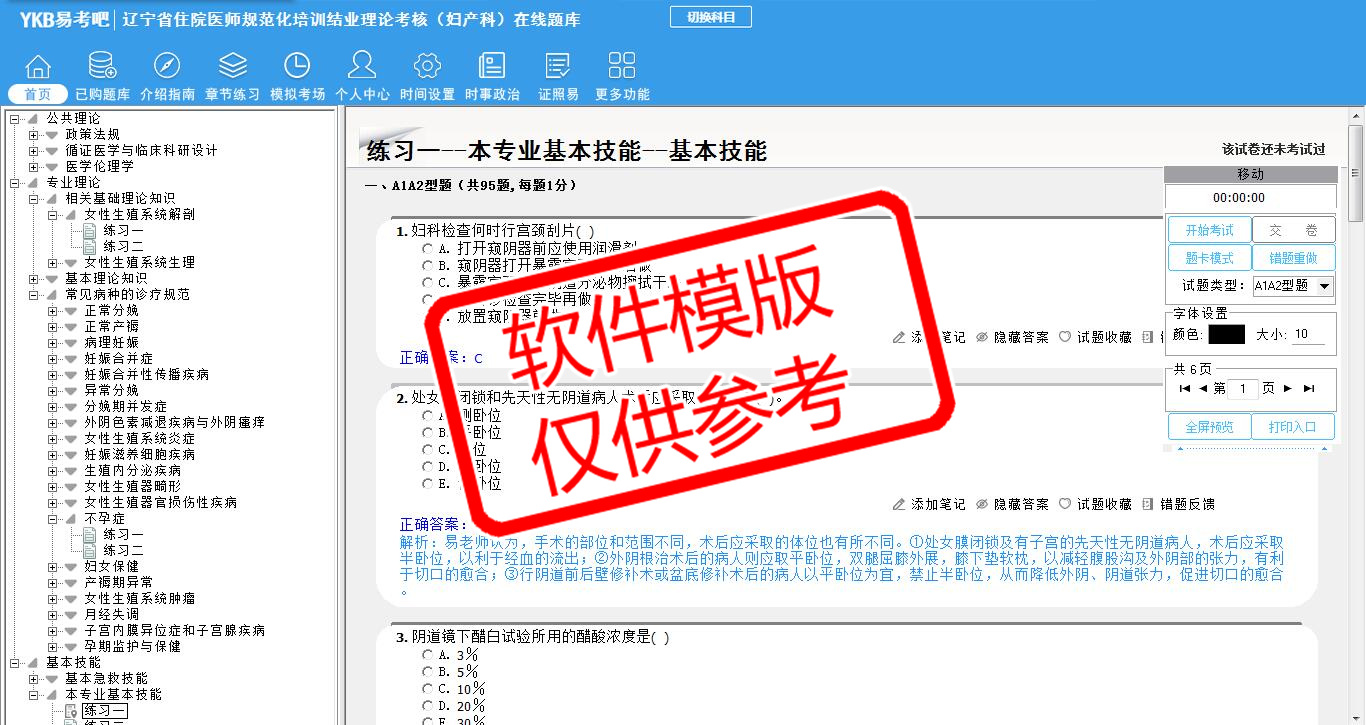Choose answer D. 20% for question 3
Image resolution: width=1366 pixels, height=725 pixels.
tap(428, 706)
